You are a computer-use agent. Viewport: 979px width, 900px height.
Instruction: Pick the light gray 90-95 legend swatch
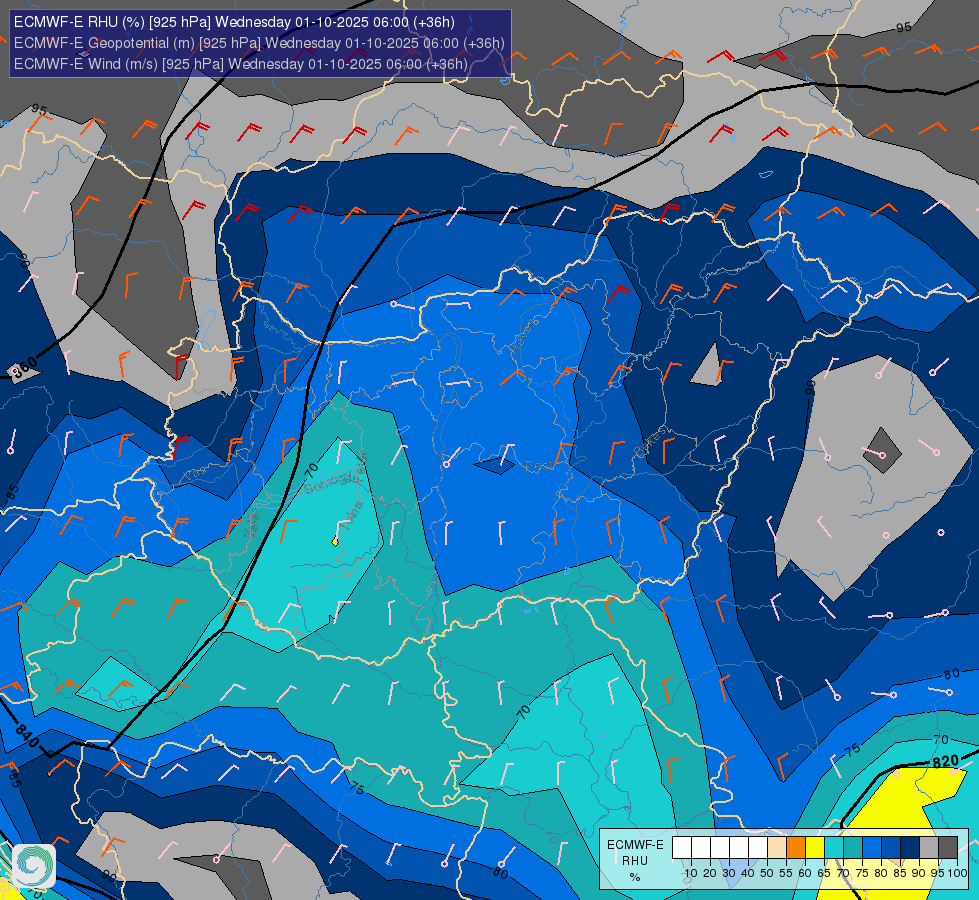929,848
